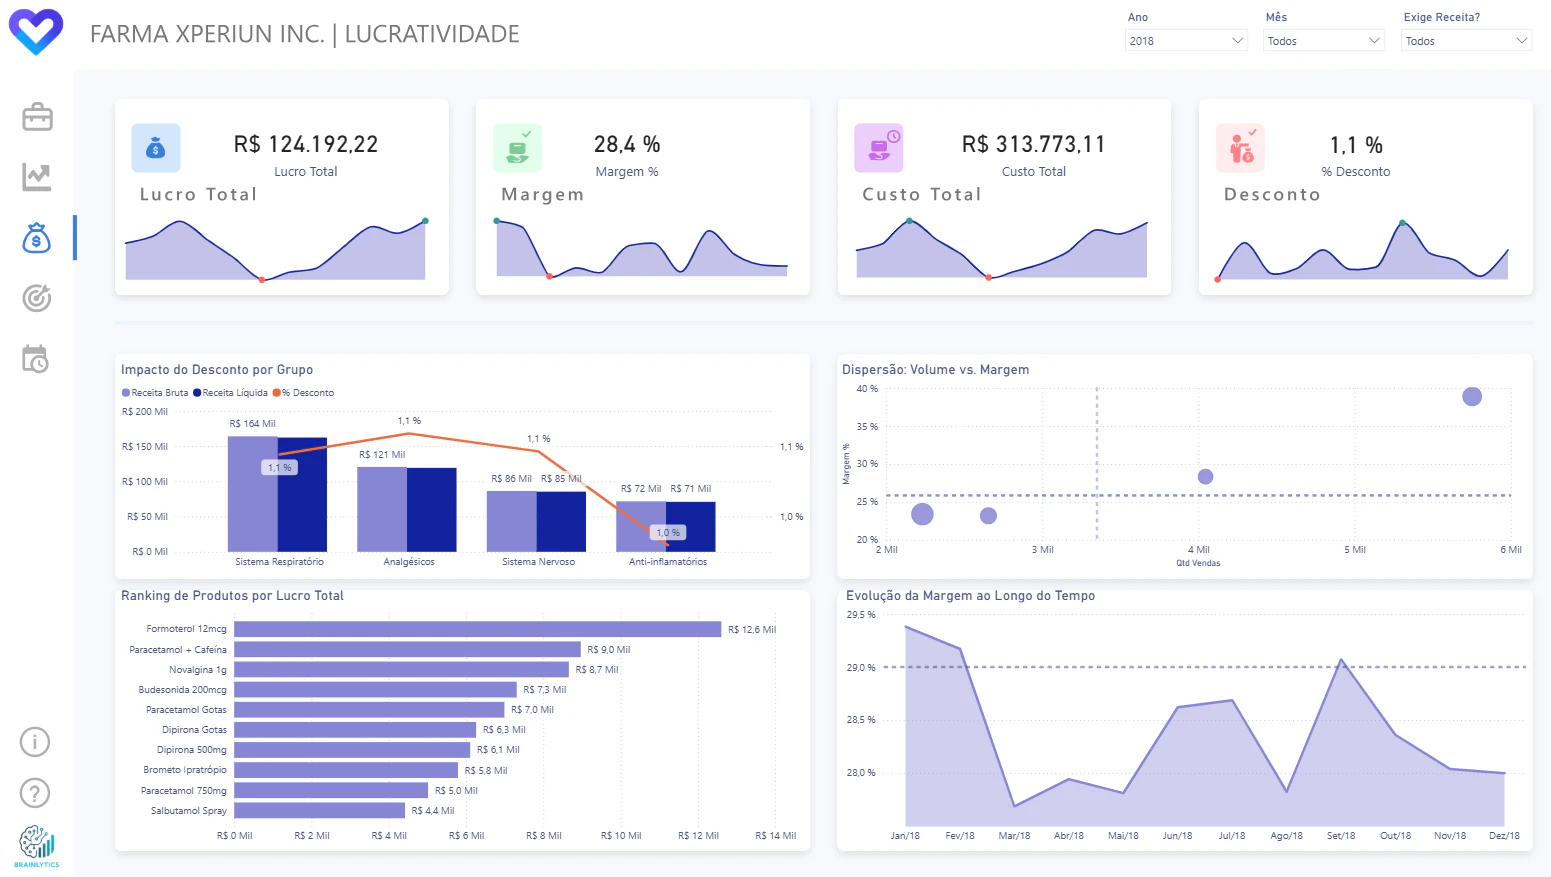Select the Analgésicos net revenue dark bar
This screenshot has height=877, width=1551.
[432, 510]
